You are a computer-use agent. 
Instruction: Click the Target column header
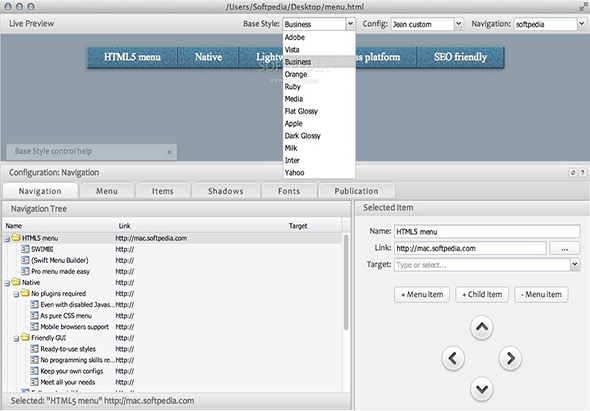[x=298, y=226]
